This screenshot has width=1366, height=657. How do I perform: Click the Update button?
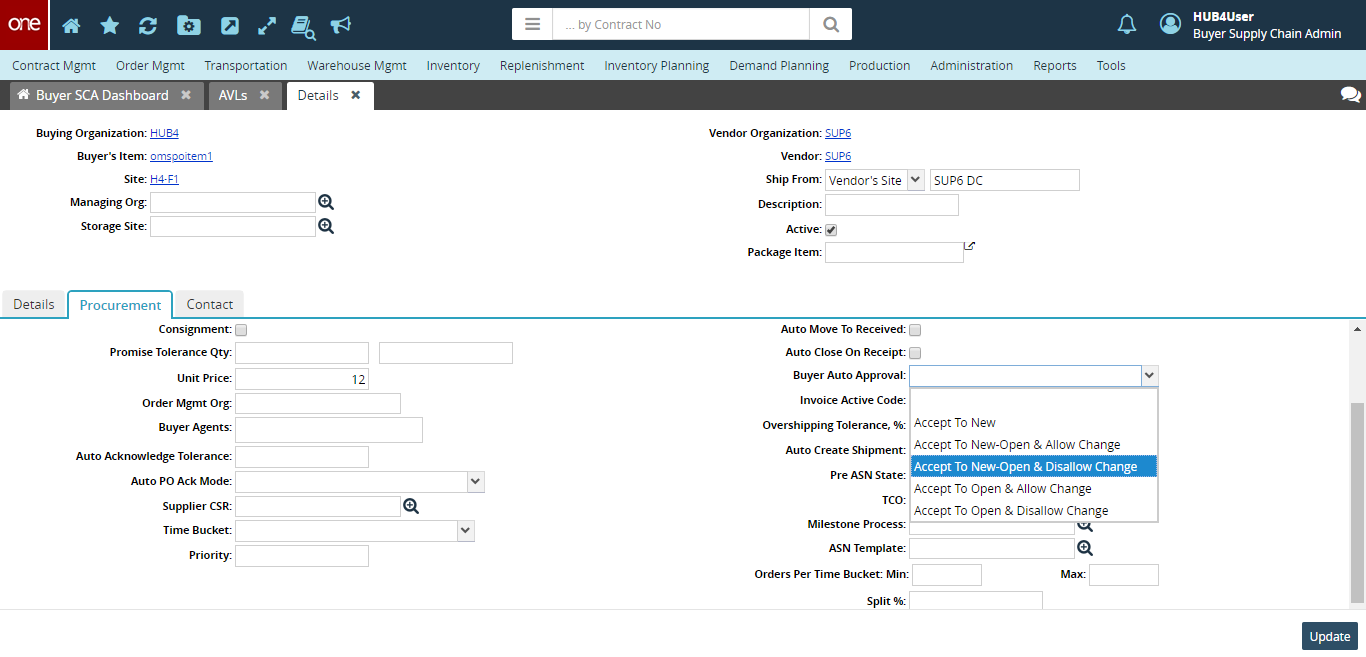pos(1329,636)
